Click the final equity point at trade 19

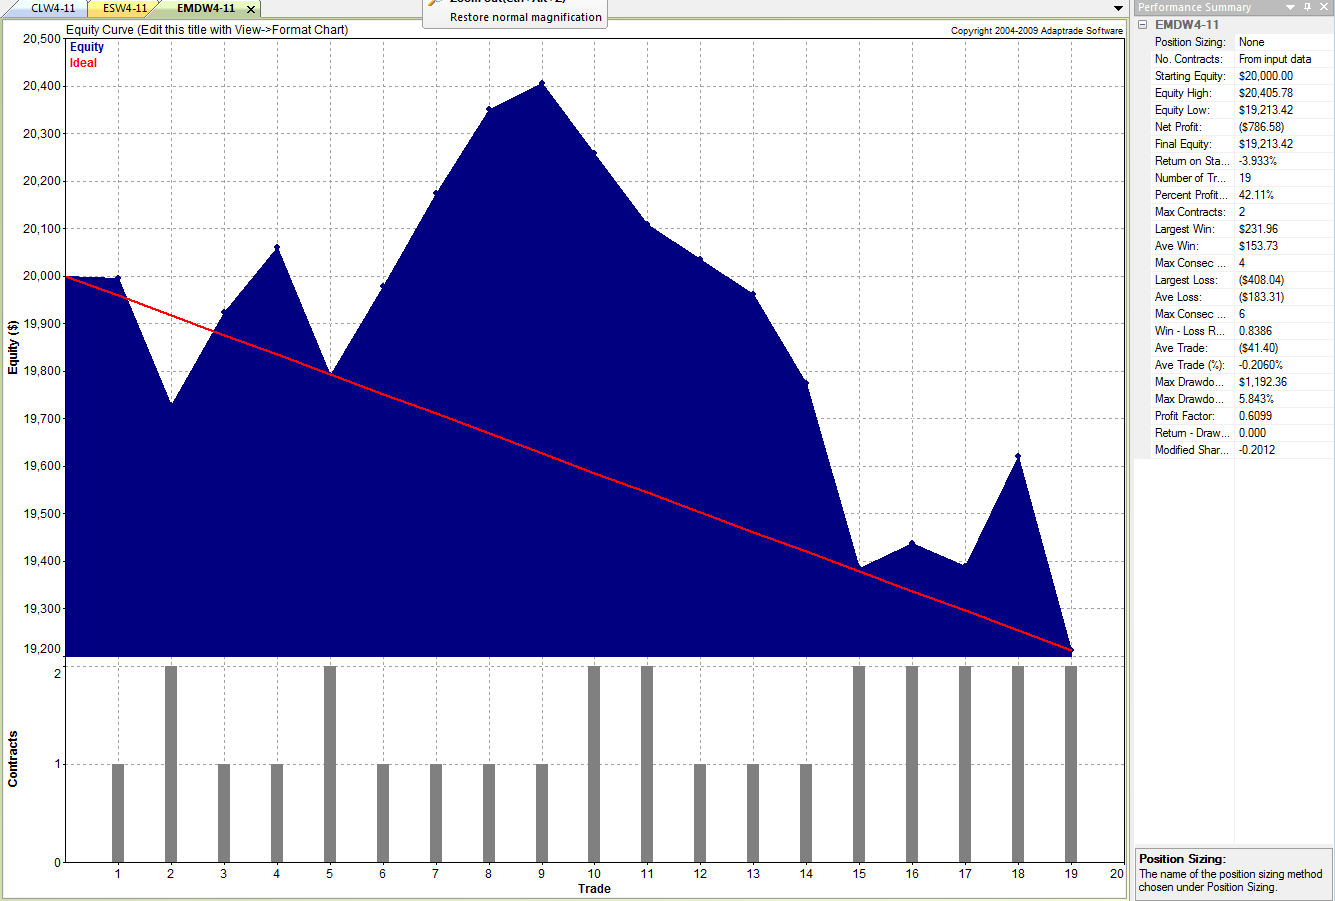pyautogui.click(x=1071, y=650)
